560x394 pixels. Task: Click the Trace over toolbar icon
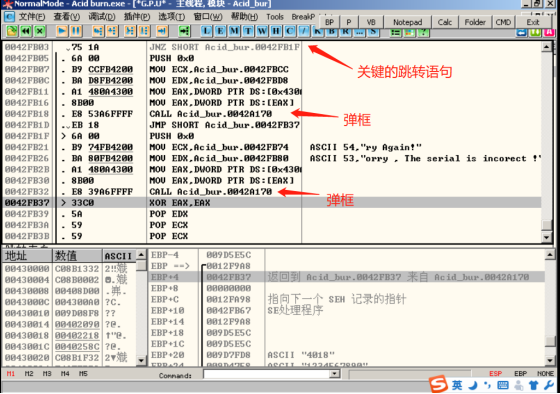pyautogui.click(x=144, y=31)
